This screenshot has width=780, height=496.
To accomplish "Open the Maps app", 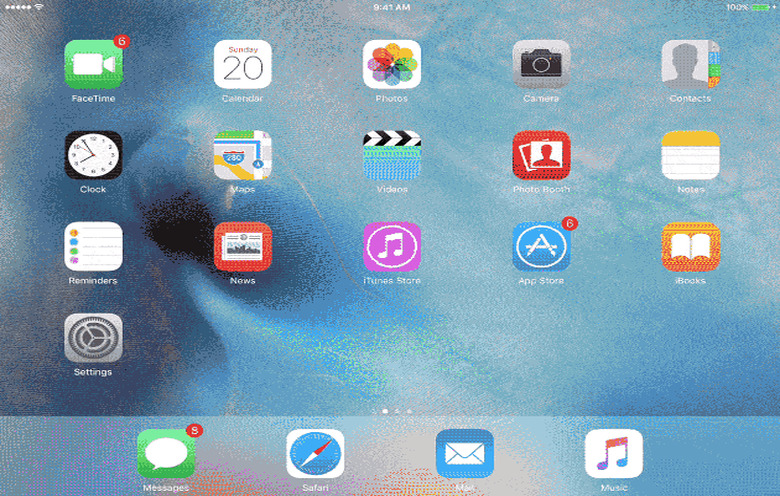I will point(242,155).
